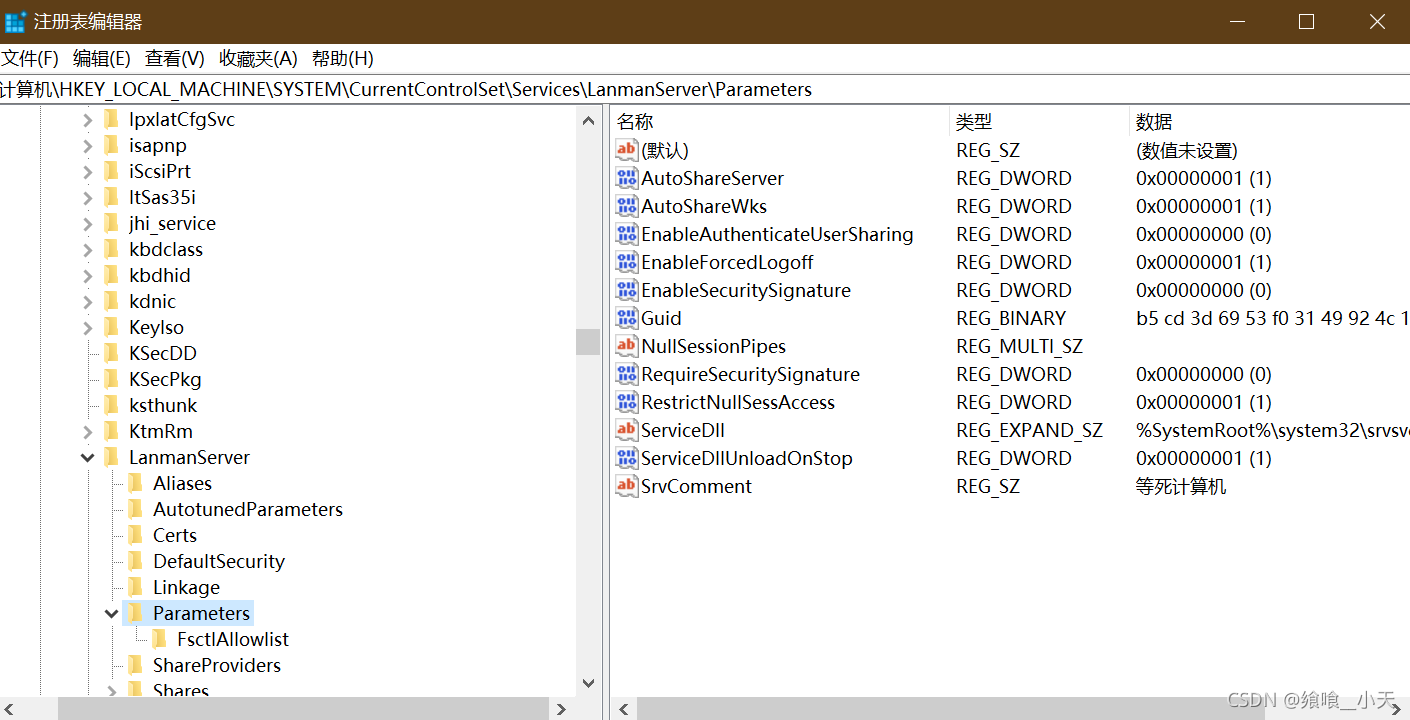Click the string icon beside (默认)
The image size is (1410, 720).
point(627,150)
